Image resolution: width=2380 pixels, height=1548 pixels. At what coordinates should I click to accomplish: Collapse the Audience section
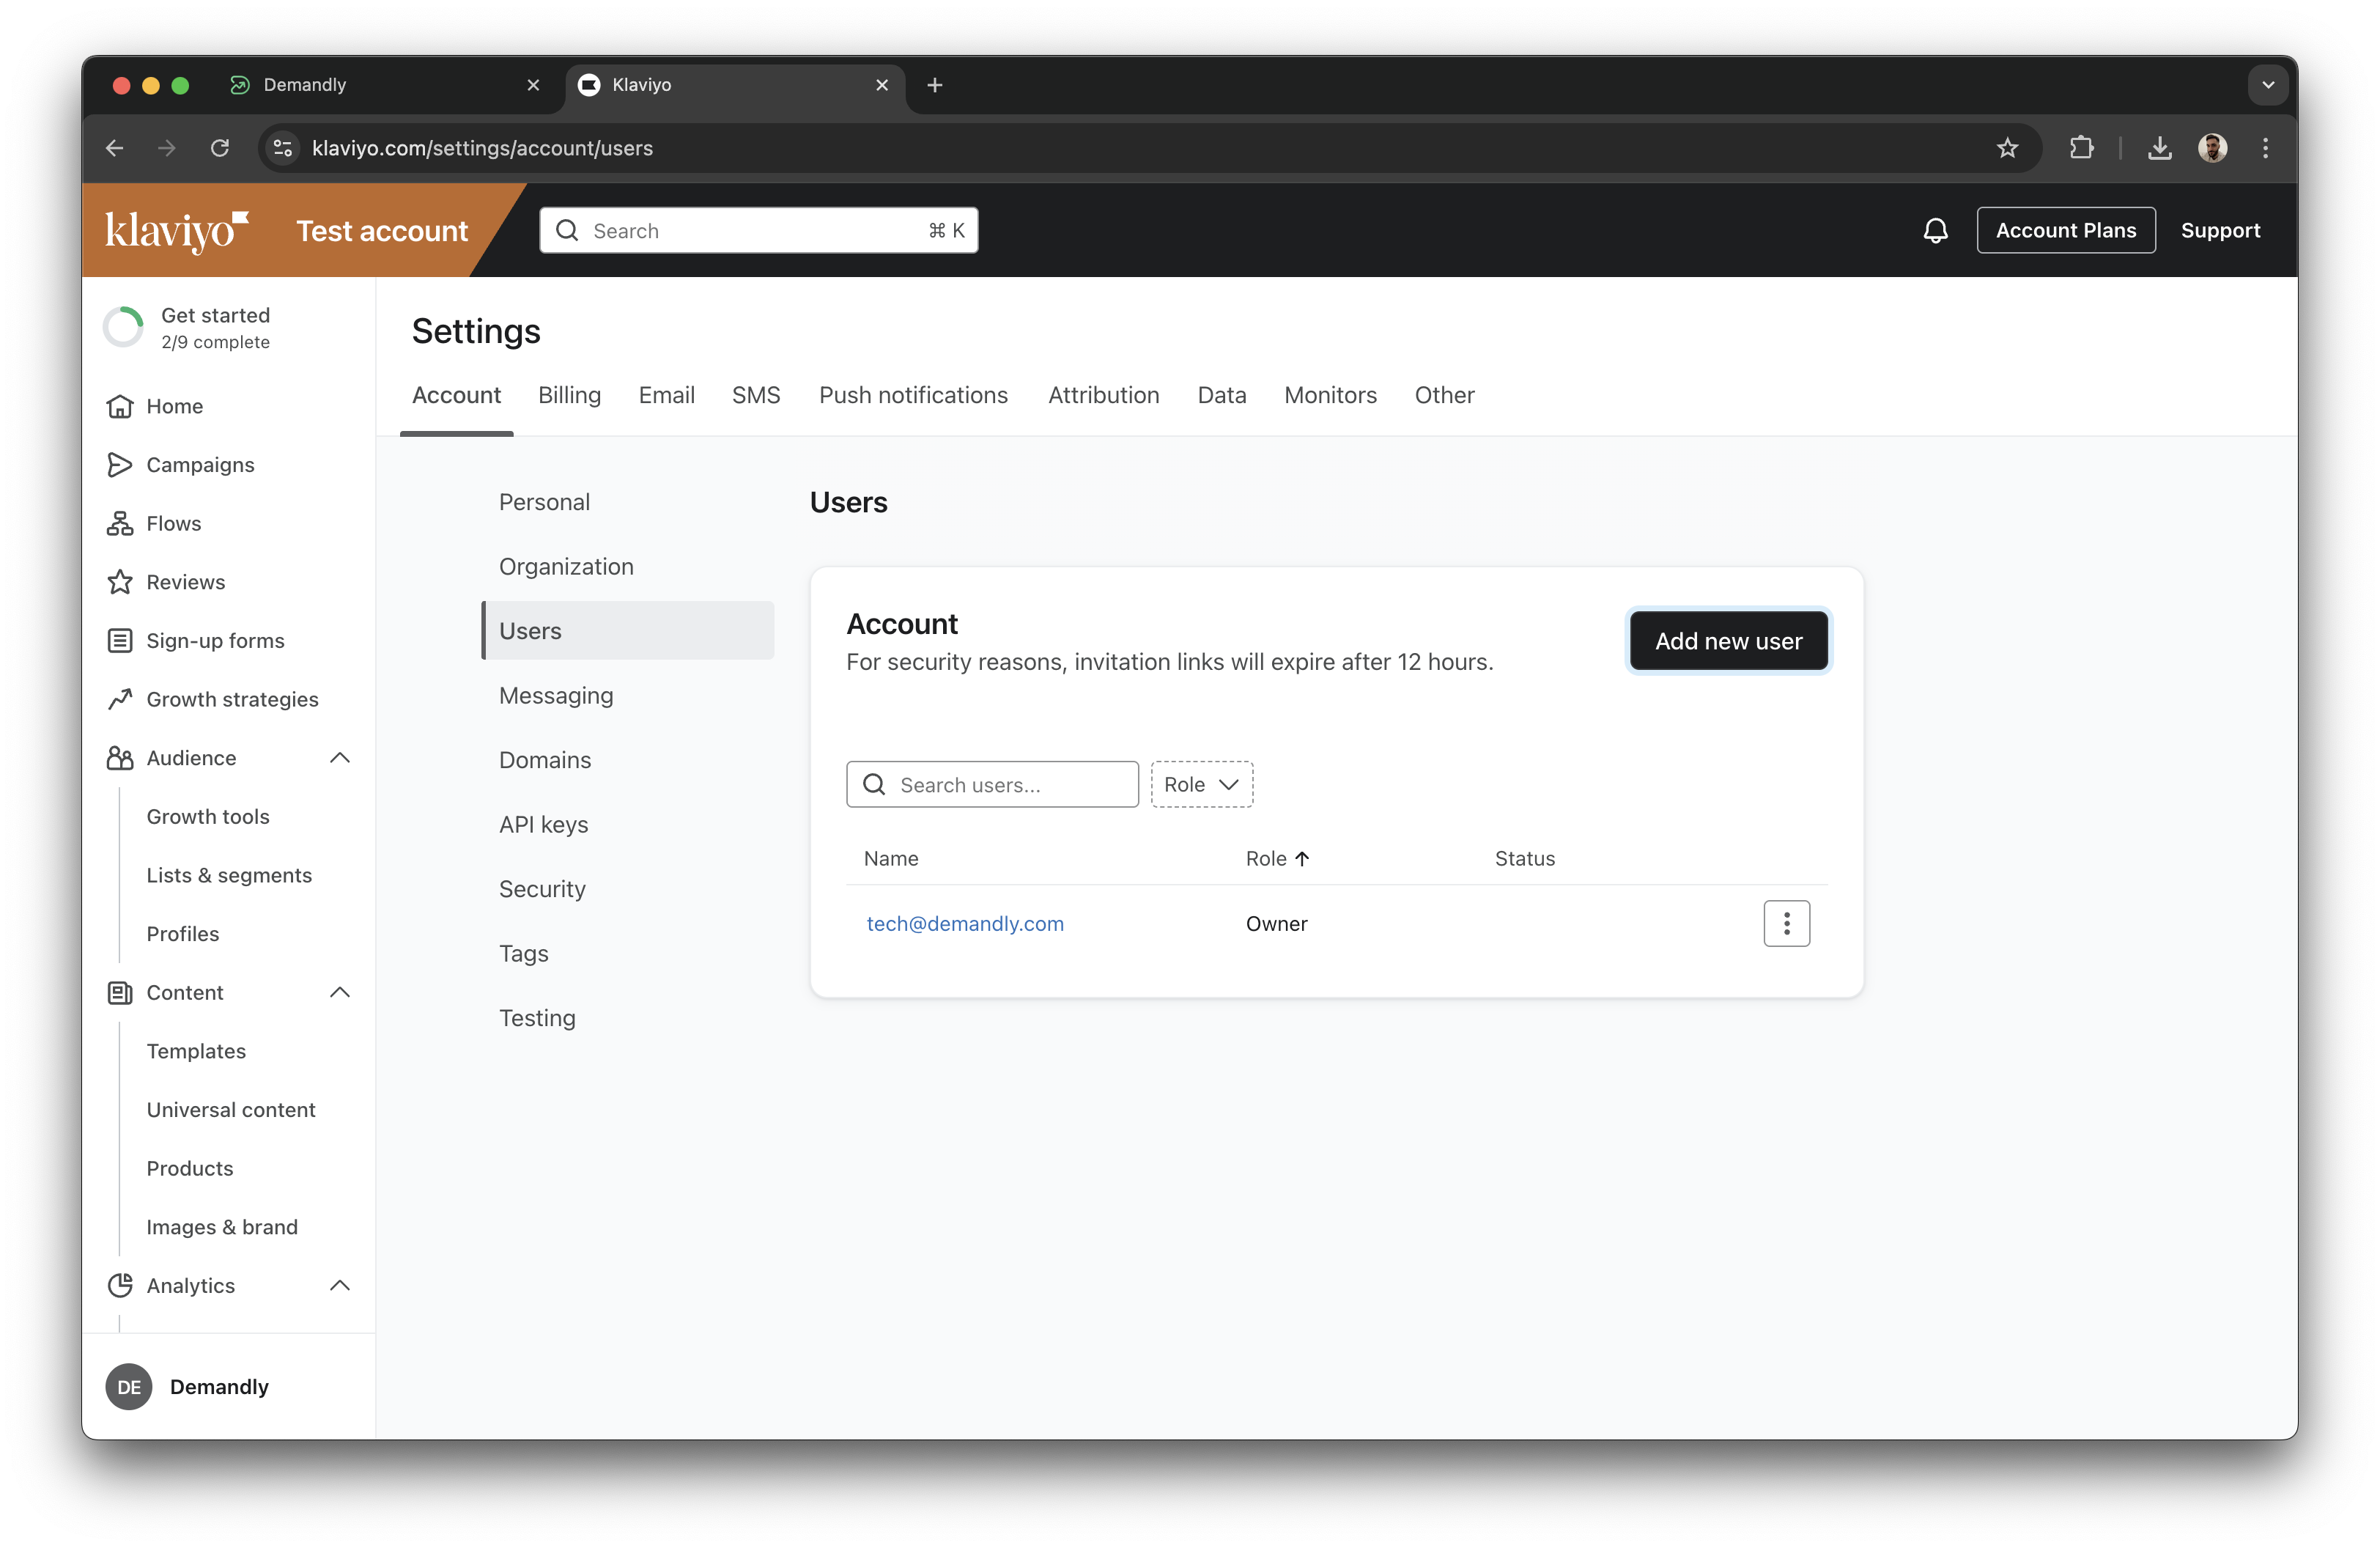340,758
